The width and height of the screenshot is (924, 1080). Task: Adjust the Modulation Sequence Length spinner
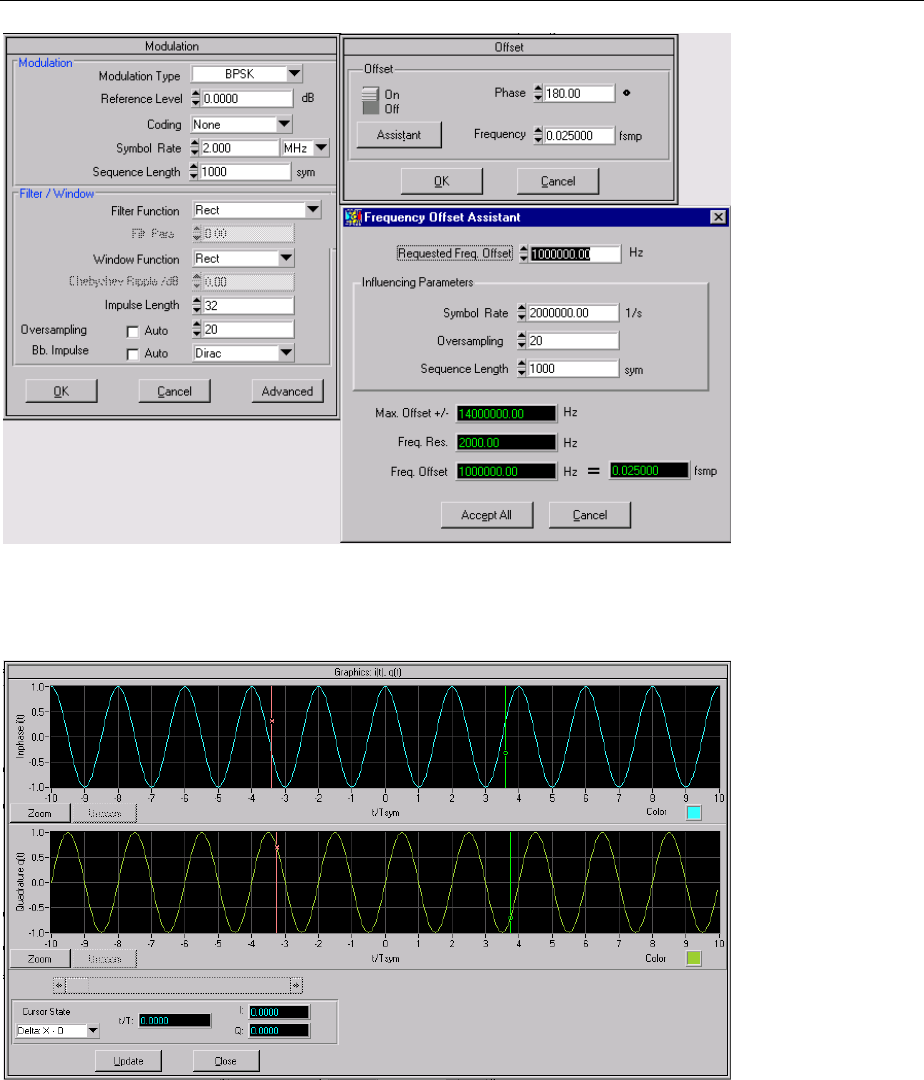pos(193,172)
